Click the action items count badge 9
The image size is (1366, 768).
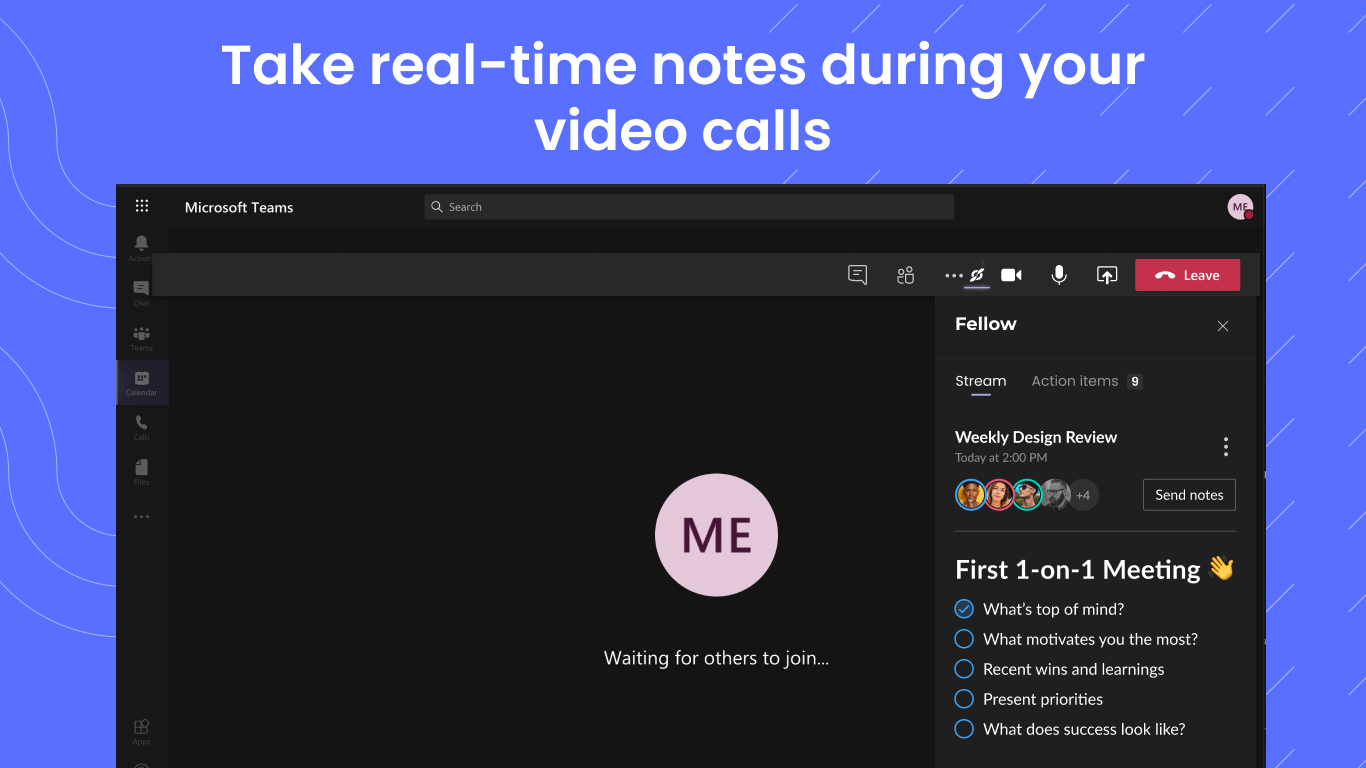1134,381
